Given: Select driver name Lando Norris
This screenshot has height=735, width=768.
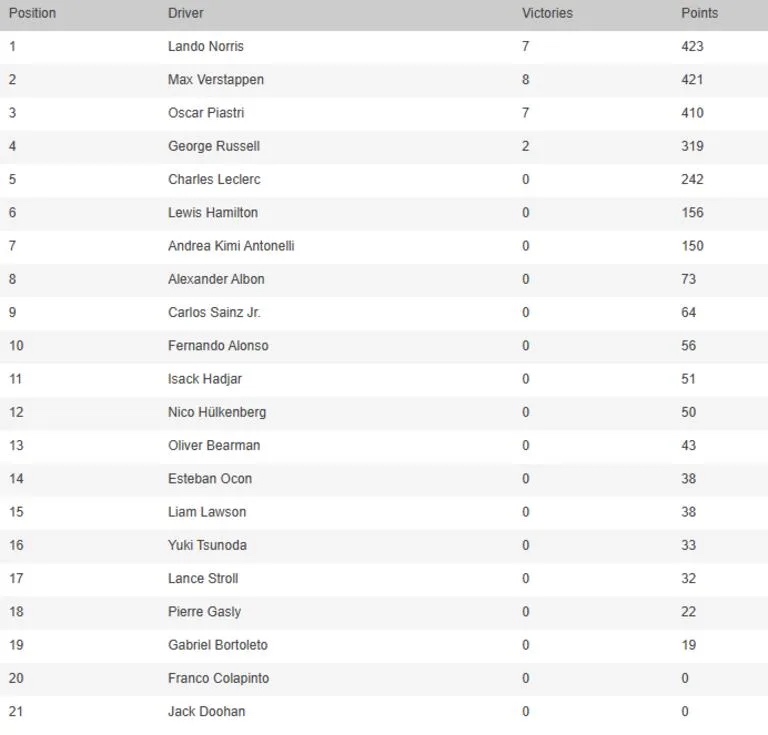Looking at the screenshot, I should click(x=206, y=46).
